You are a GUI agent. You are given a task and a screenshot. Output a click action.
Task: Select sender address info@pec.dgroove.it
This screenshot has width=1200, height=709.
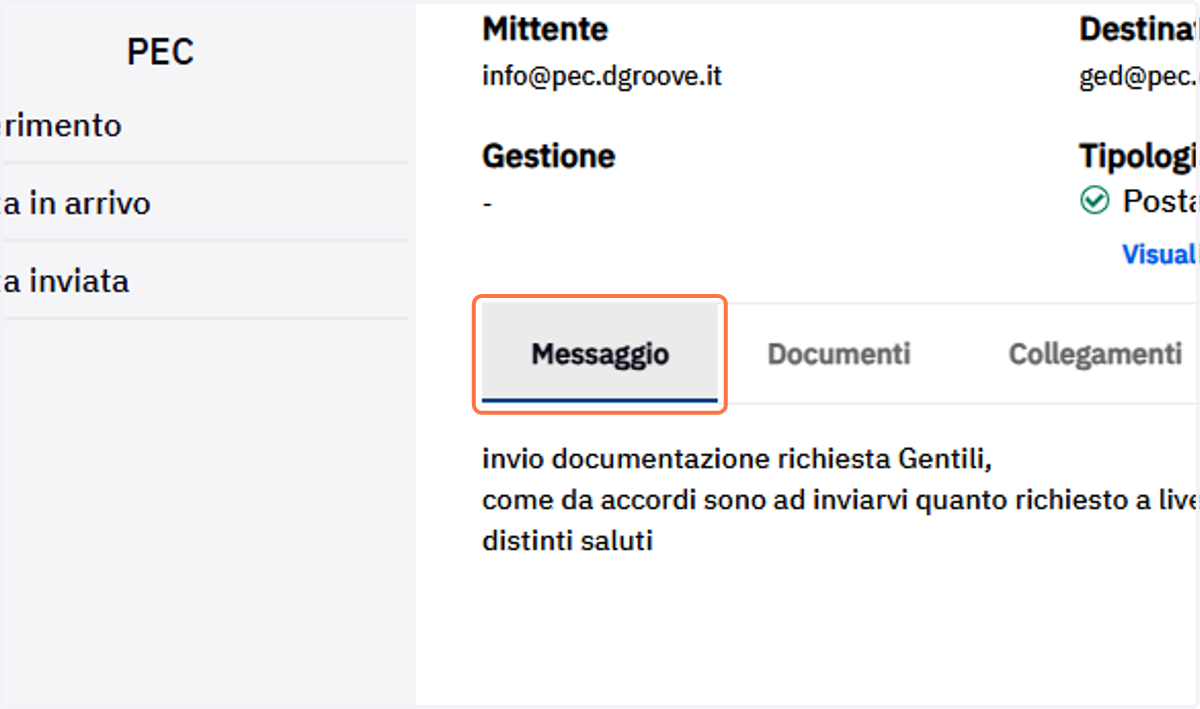click(x=602, y=77)
